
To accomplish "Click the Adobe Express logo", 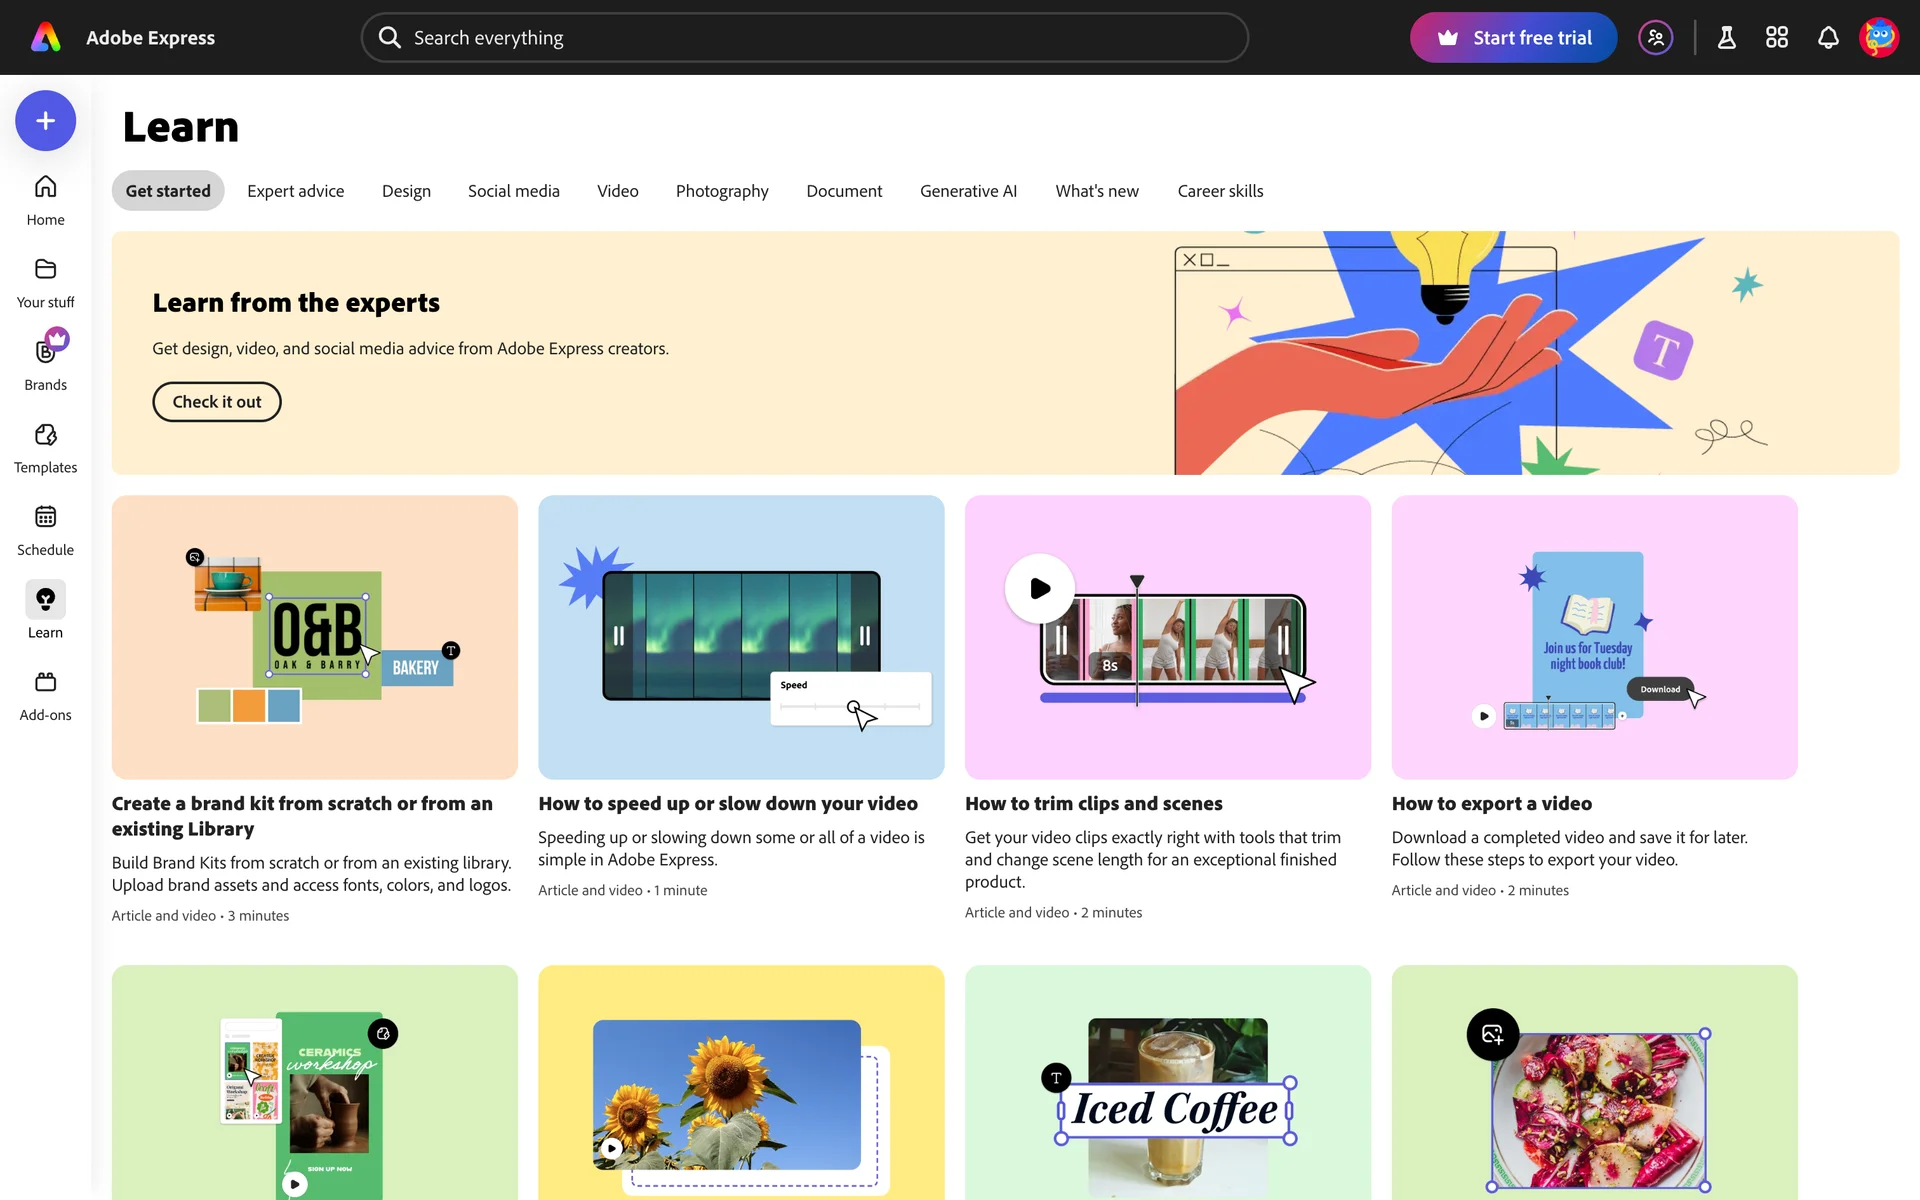I will pos(46,38).
